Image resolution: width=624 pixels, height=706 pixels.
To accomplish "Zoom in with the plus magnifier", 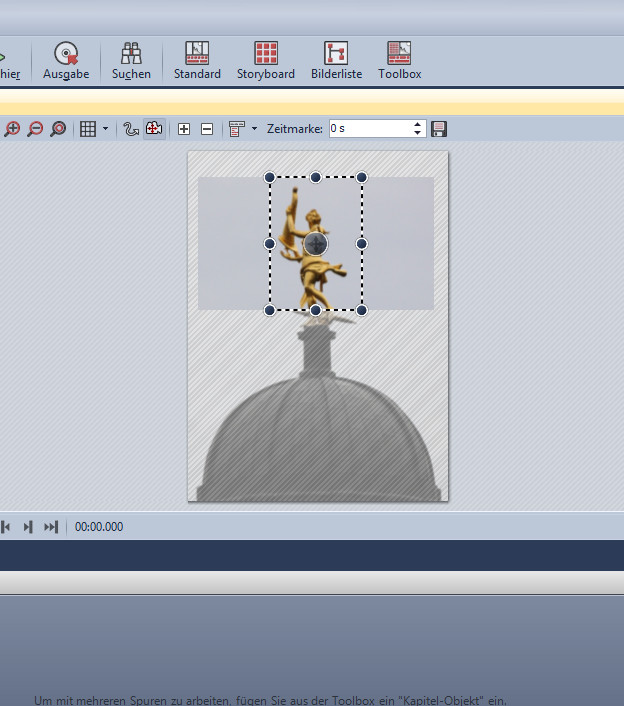I will pyautogui.click(x=12, y=129).
